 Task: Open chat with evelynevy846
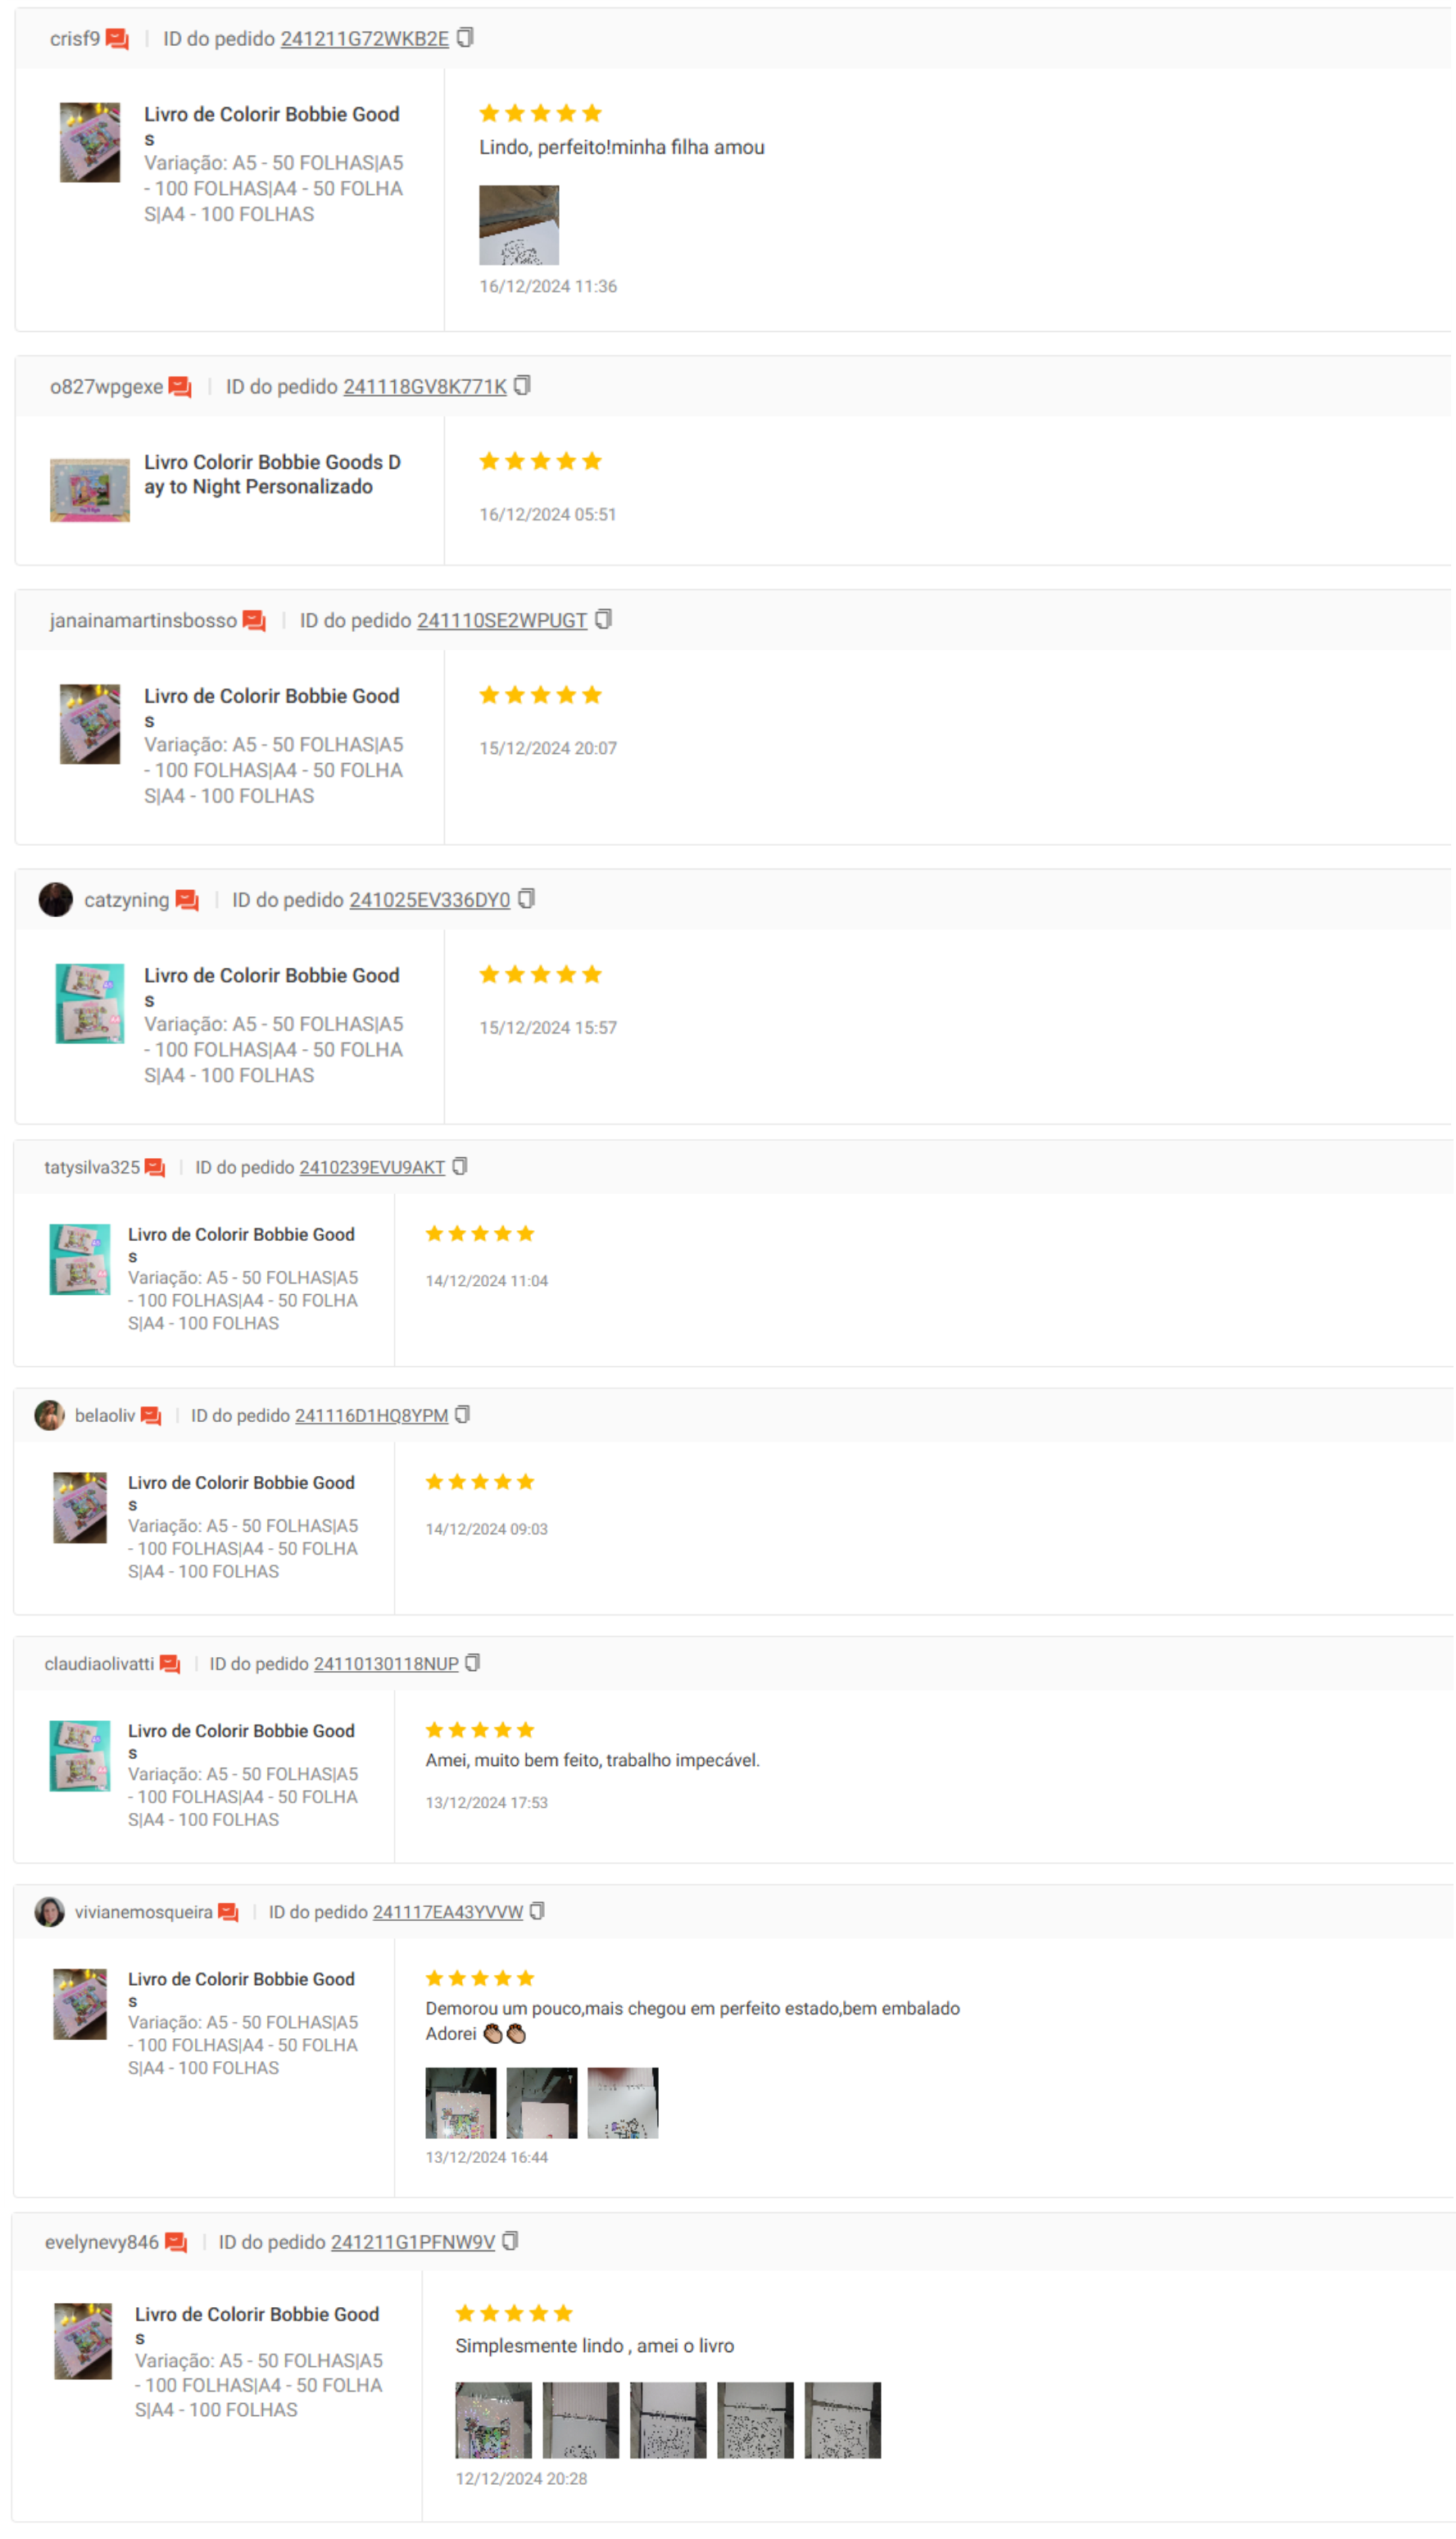tap(176, 2242)
